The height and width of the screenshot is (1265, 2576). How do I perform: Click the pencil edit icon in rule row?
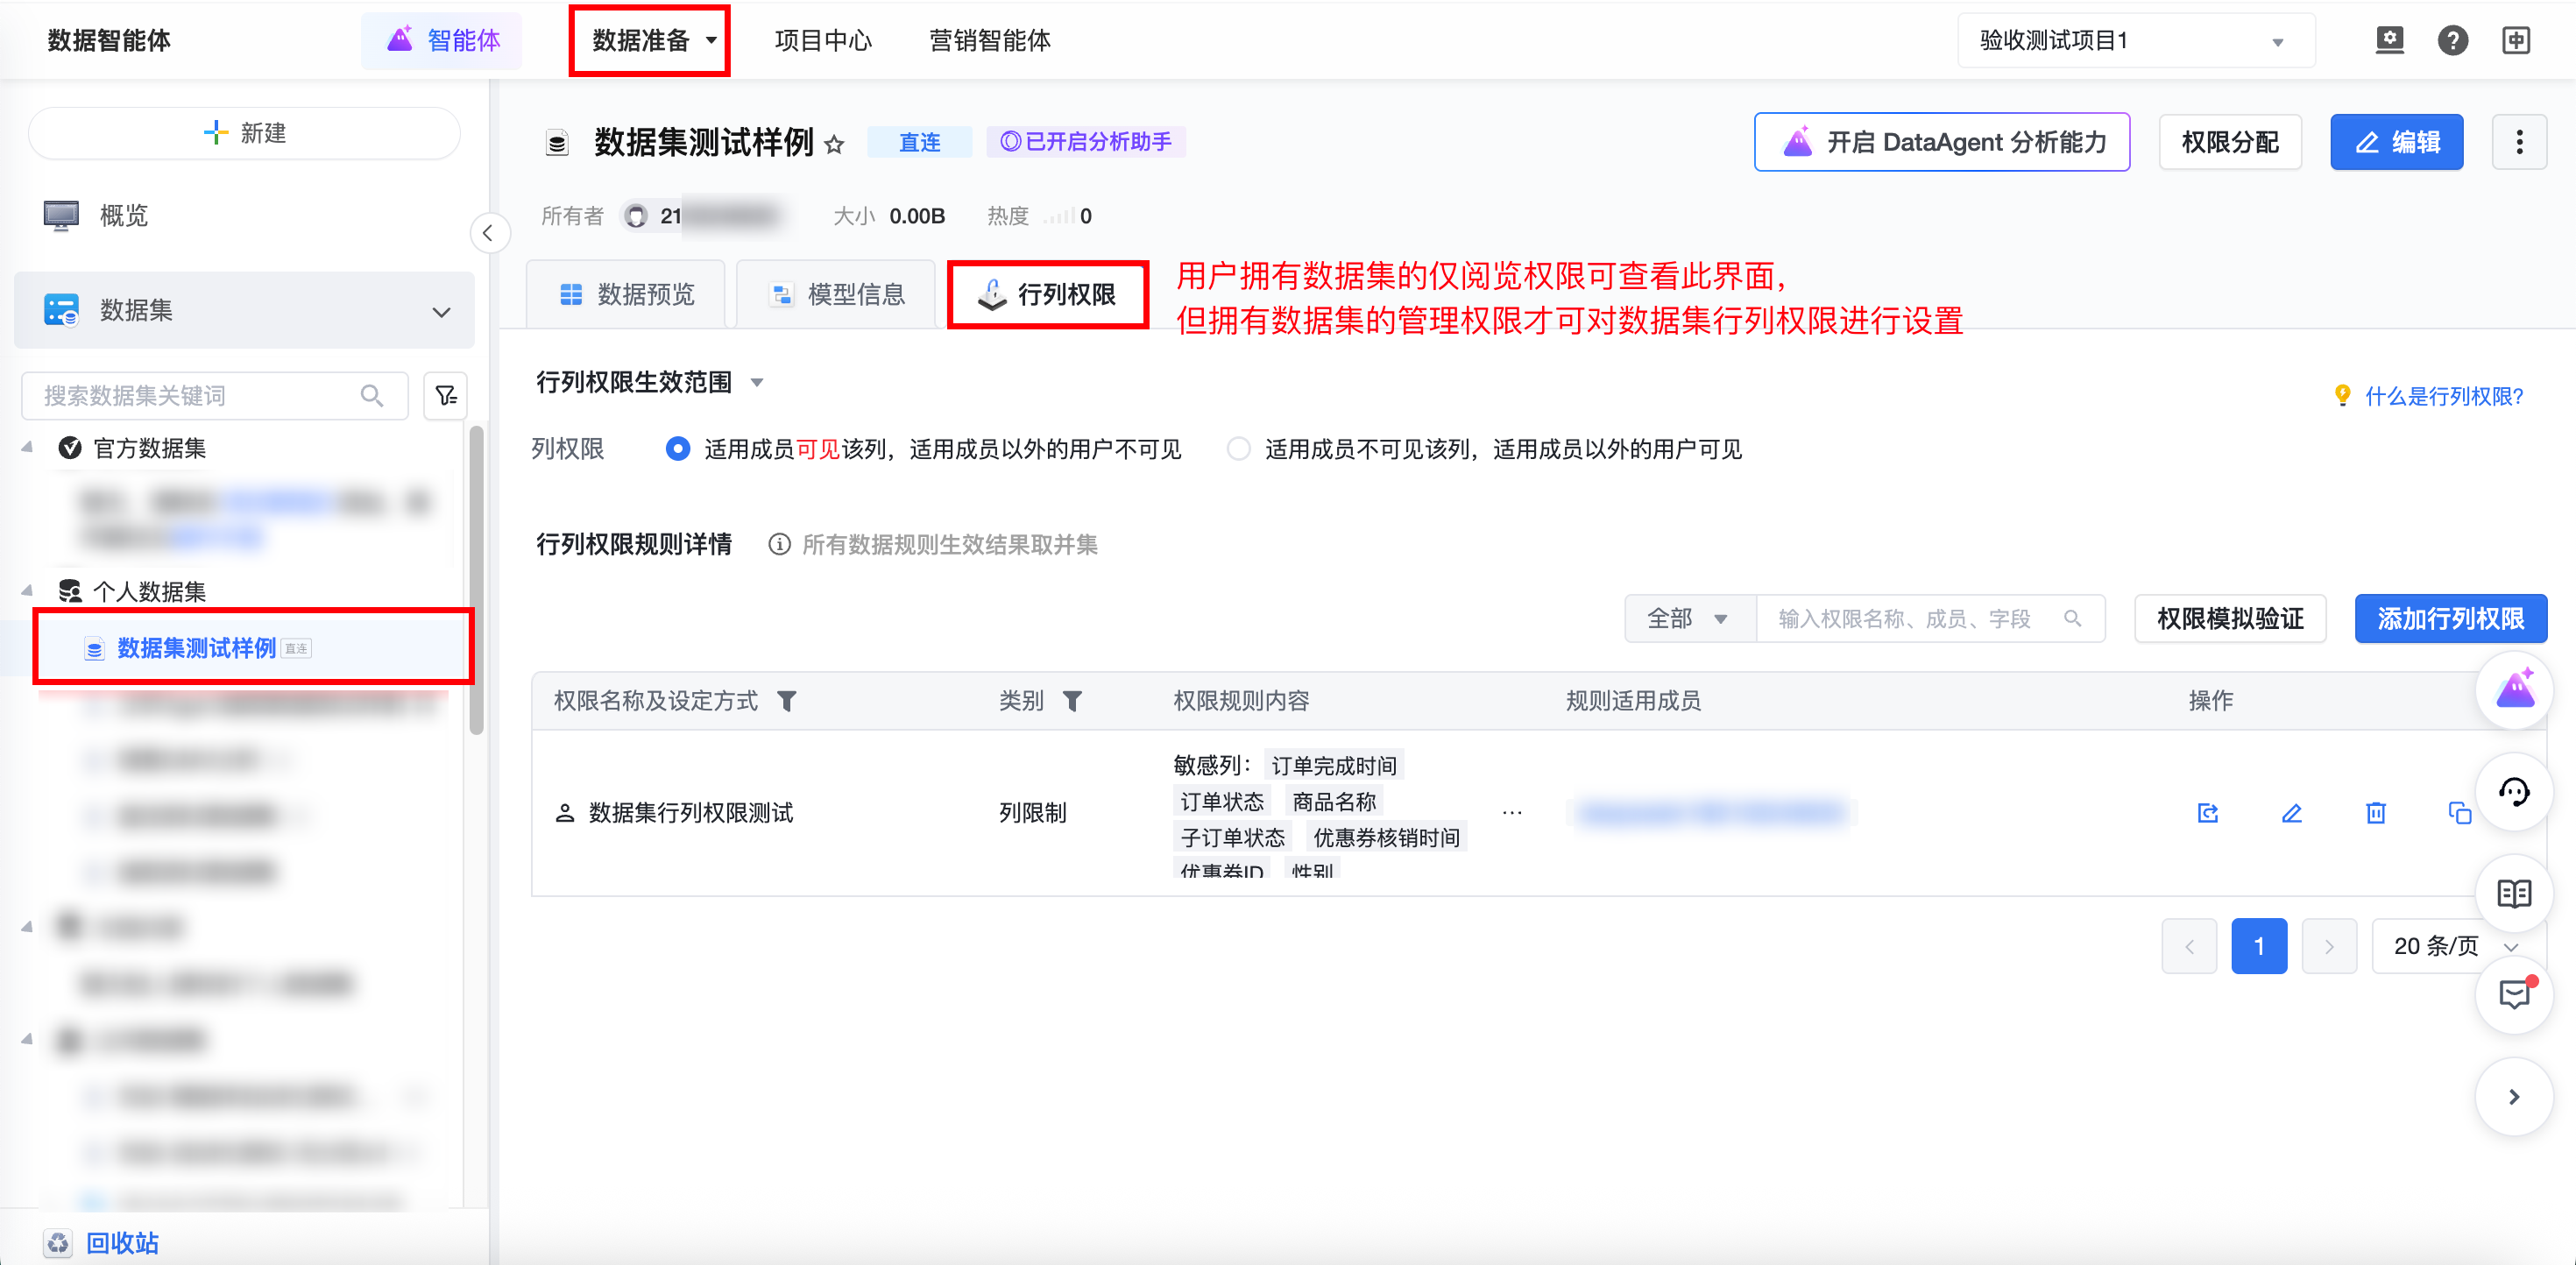tap(2291, 813)
